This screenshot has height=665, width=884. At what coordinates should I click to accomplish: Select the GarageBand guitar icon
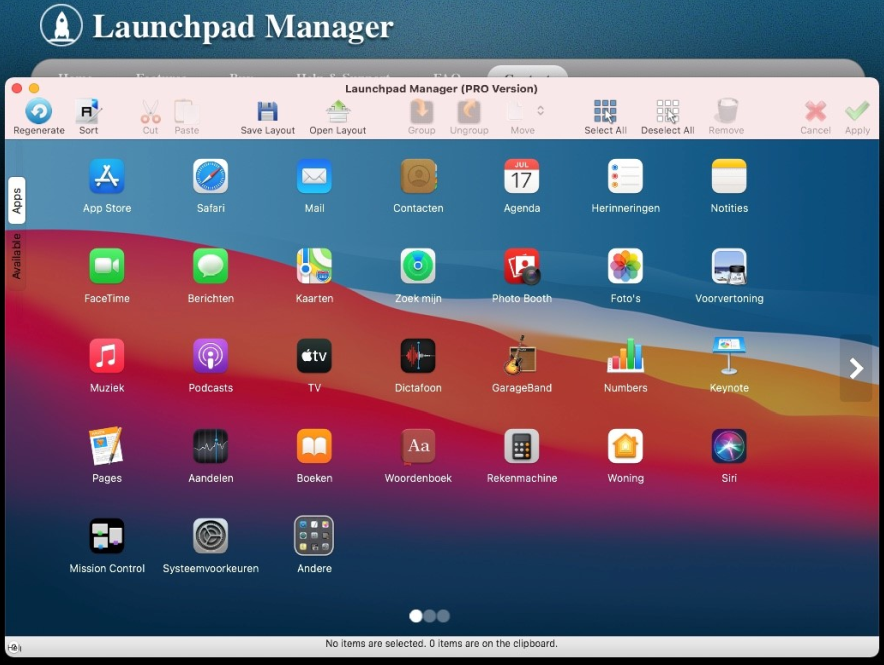520,355
